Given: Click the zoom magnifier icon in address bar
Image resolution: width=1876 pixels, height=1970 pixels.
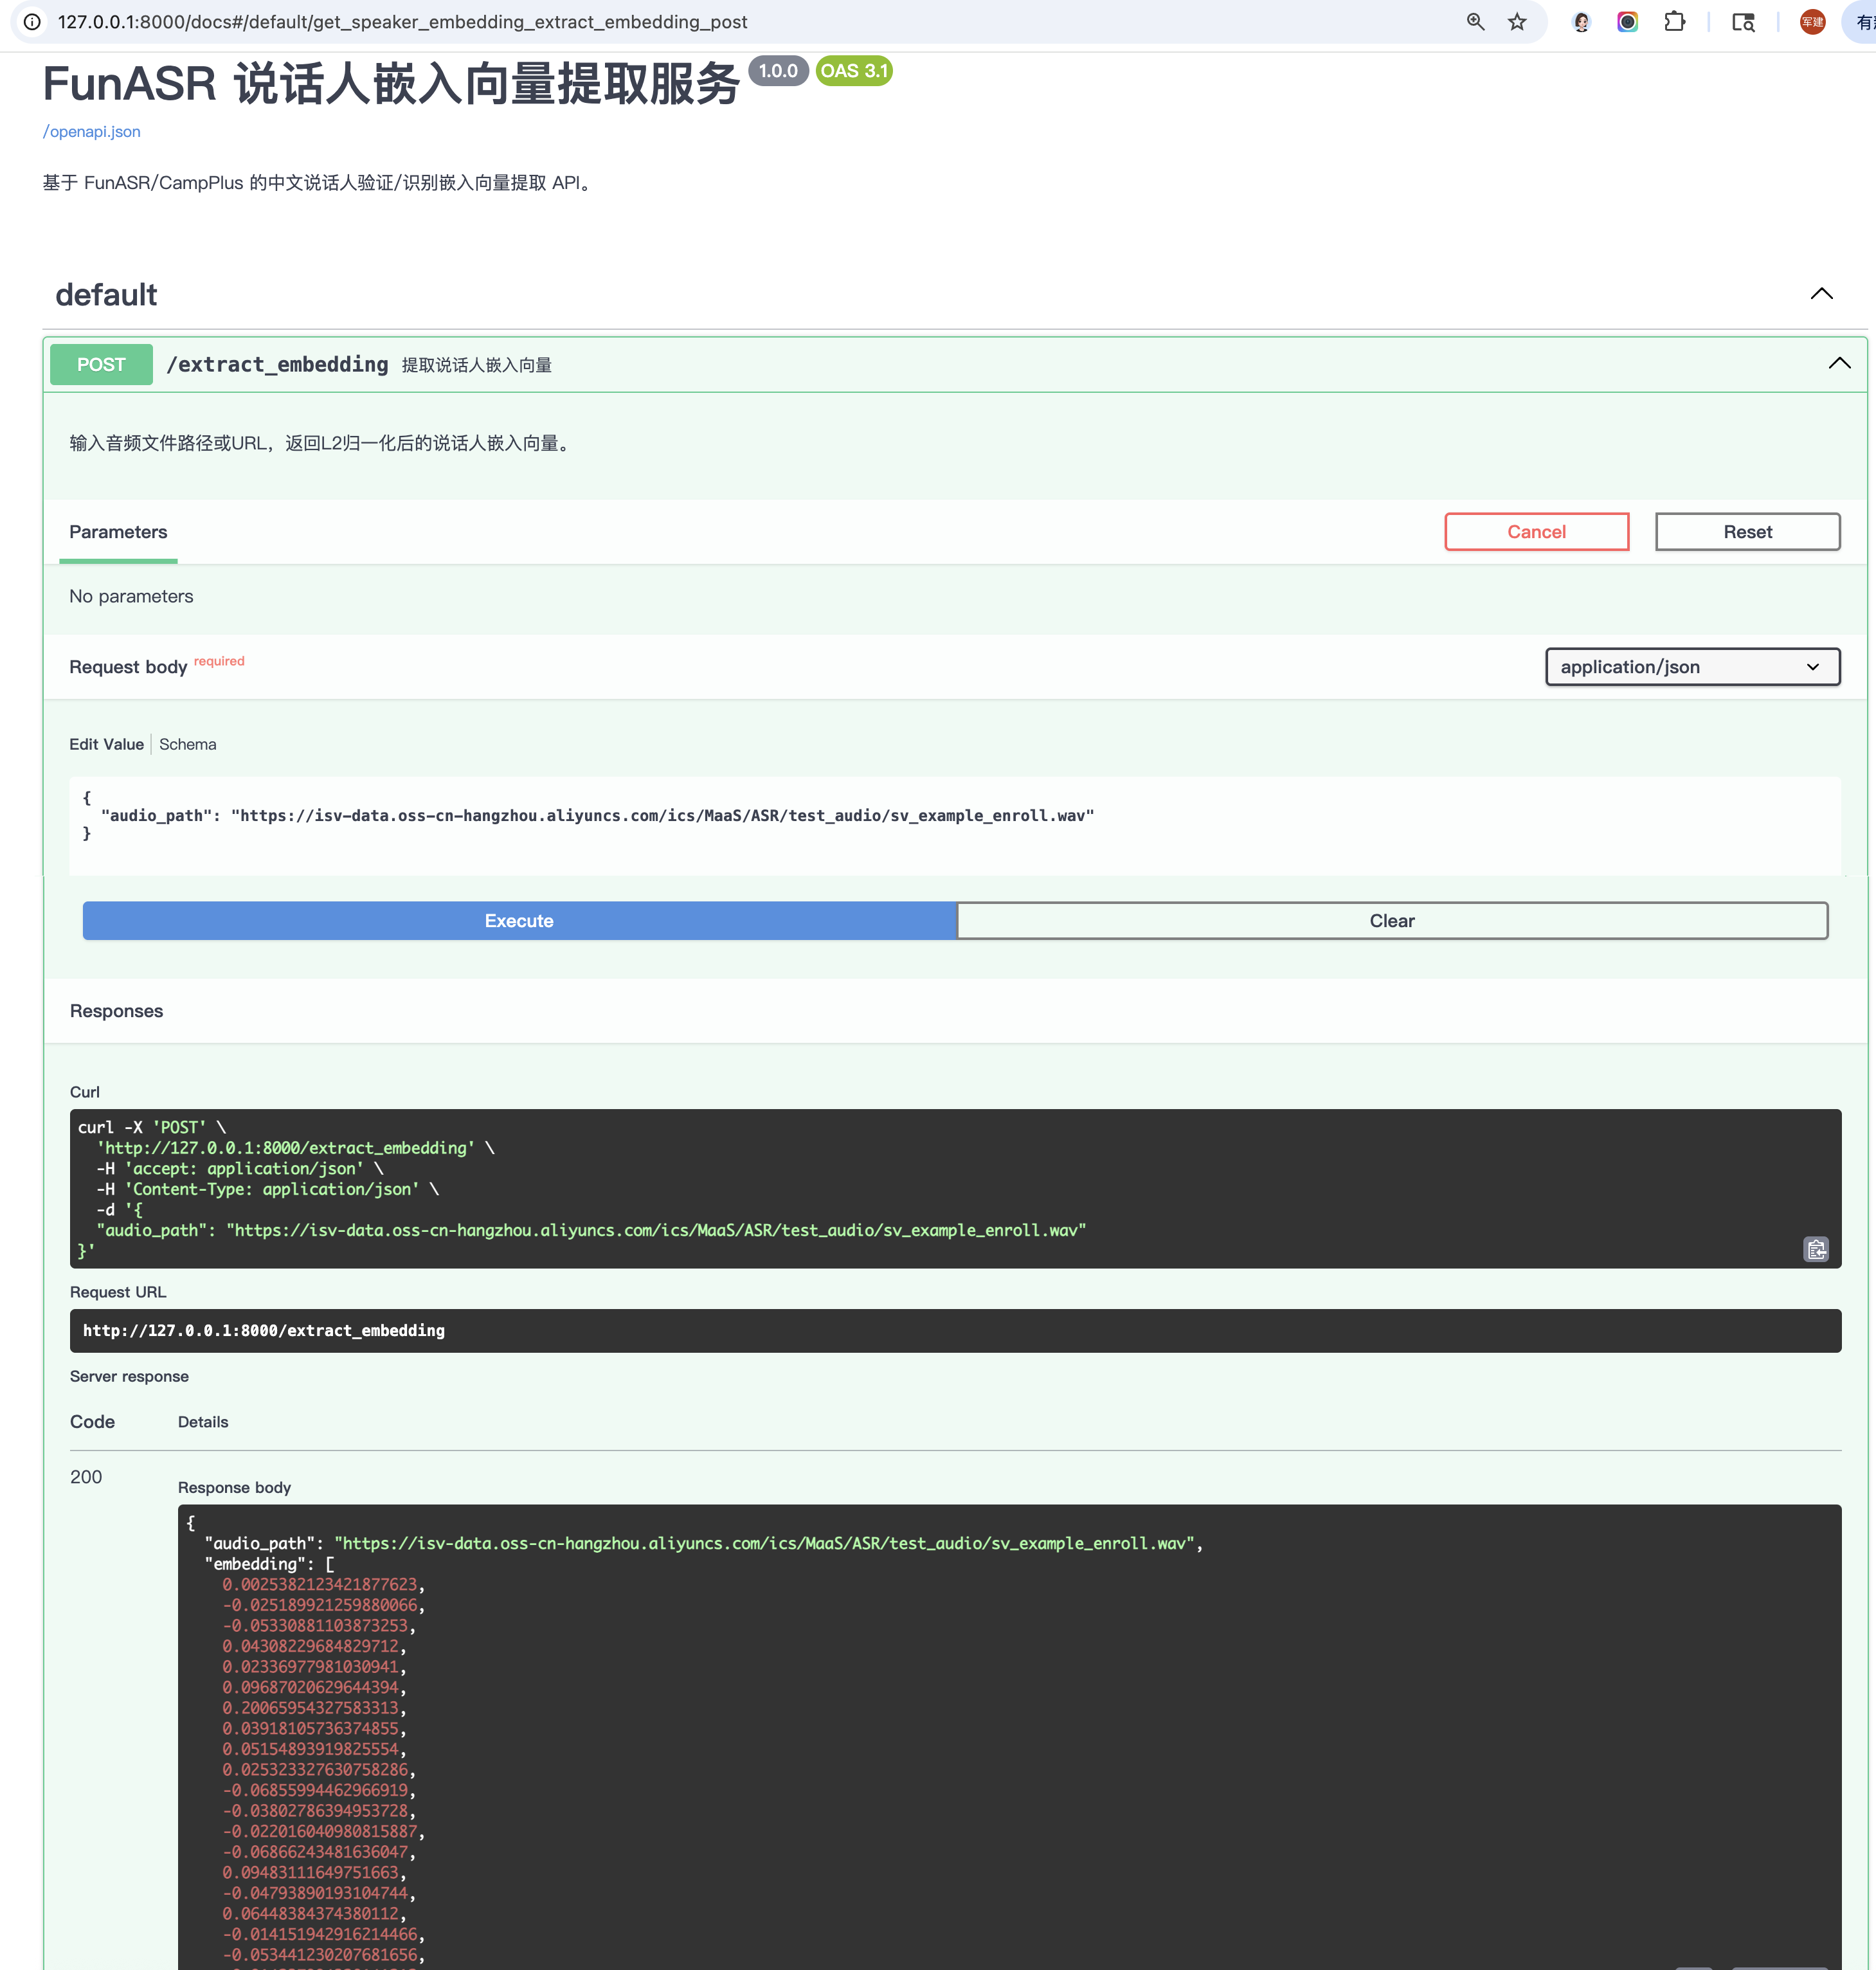Looking at the screenshot, I should [x=1475, y=22].
